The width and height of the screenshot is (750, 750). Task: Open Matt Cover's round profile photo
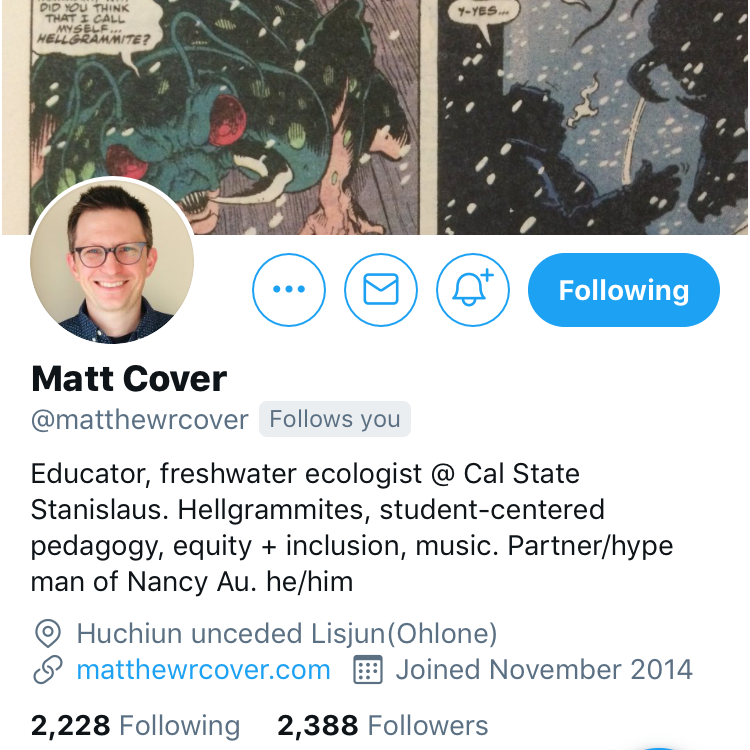pos(112,261)
